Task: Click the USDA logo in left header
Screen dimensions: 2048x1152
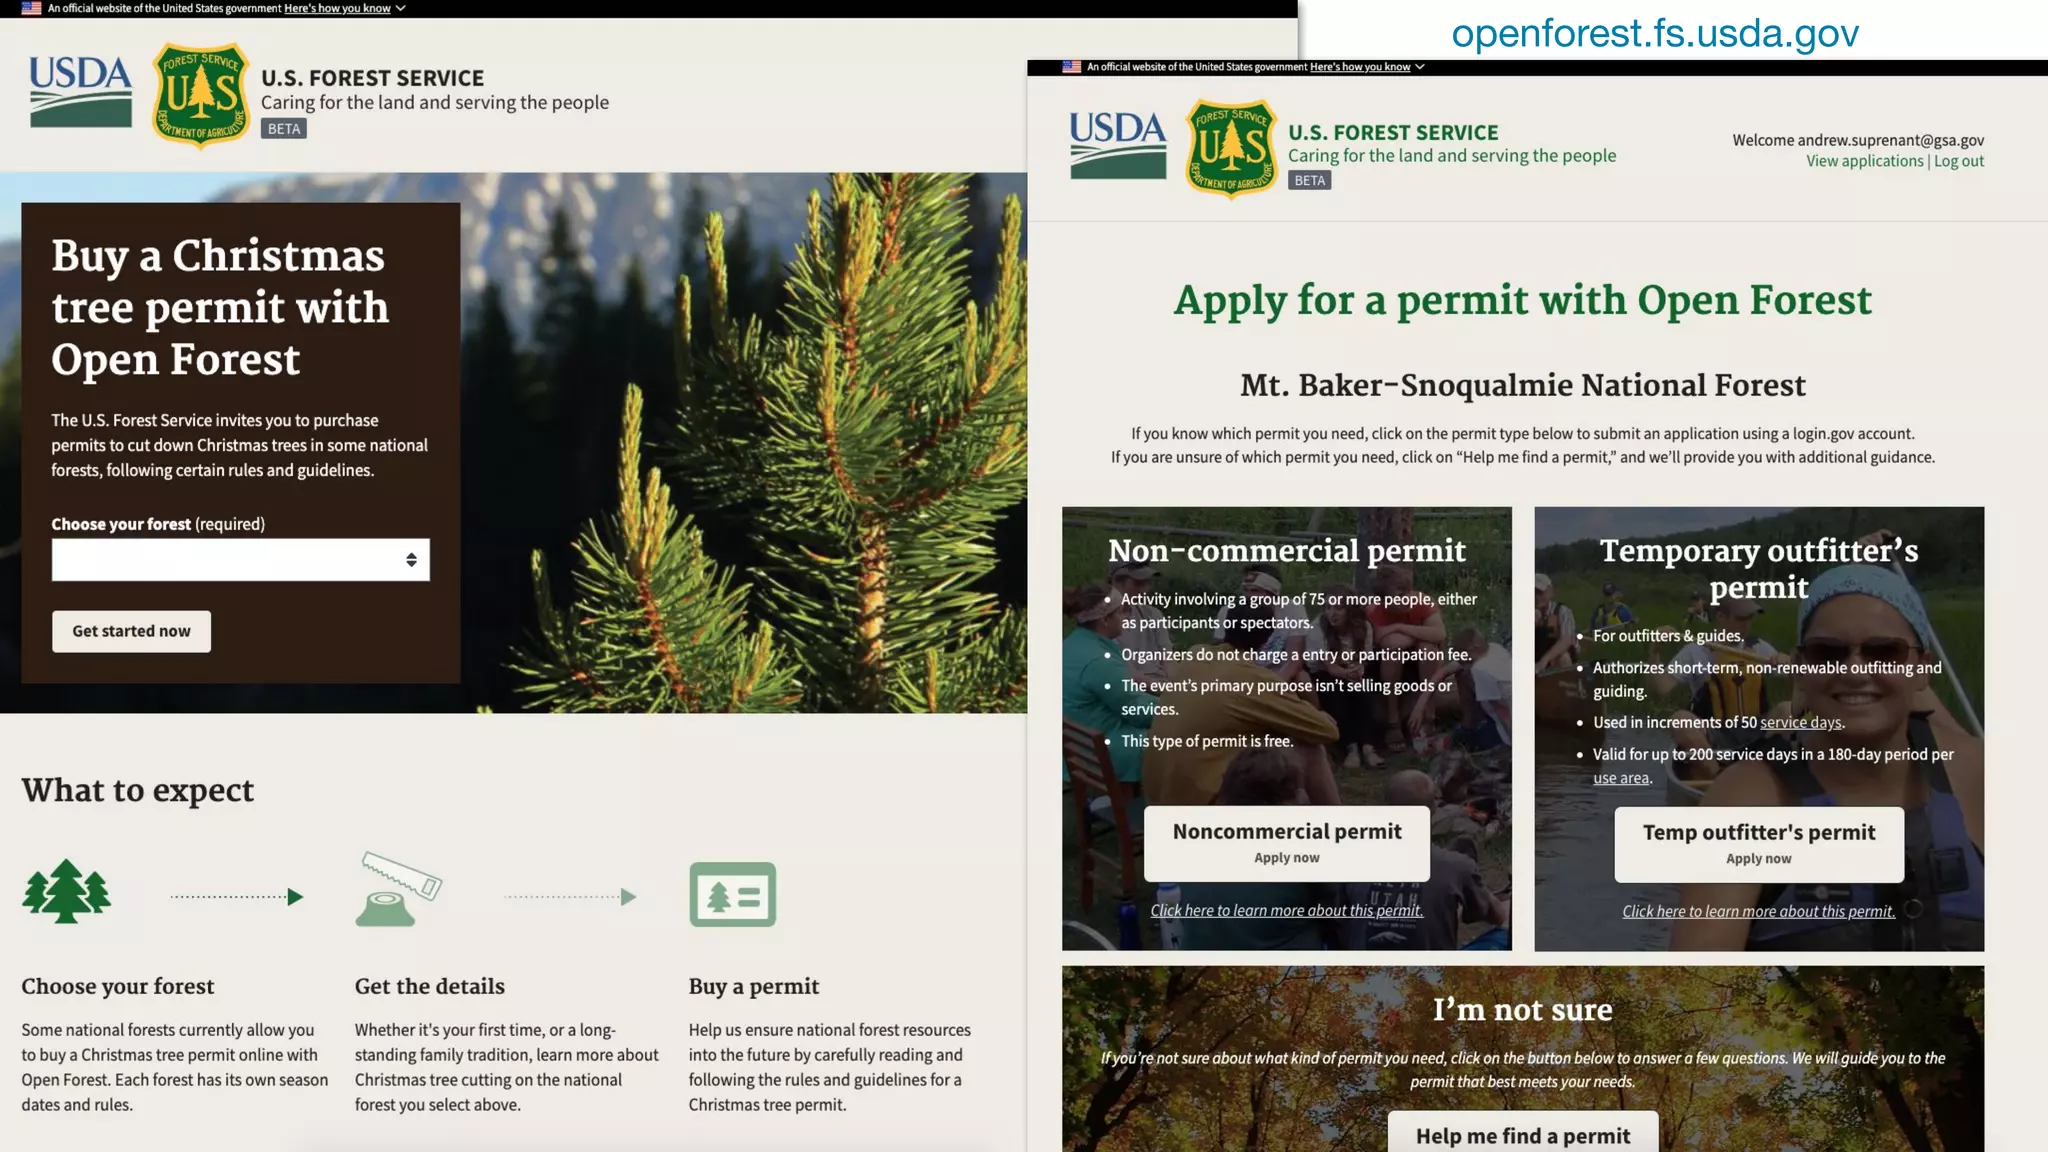Action: coord(80,91)
